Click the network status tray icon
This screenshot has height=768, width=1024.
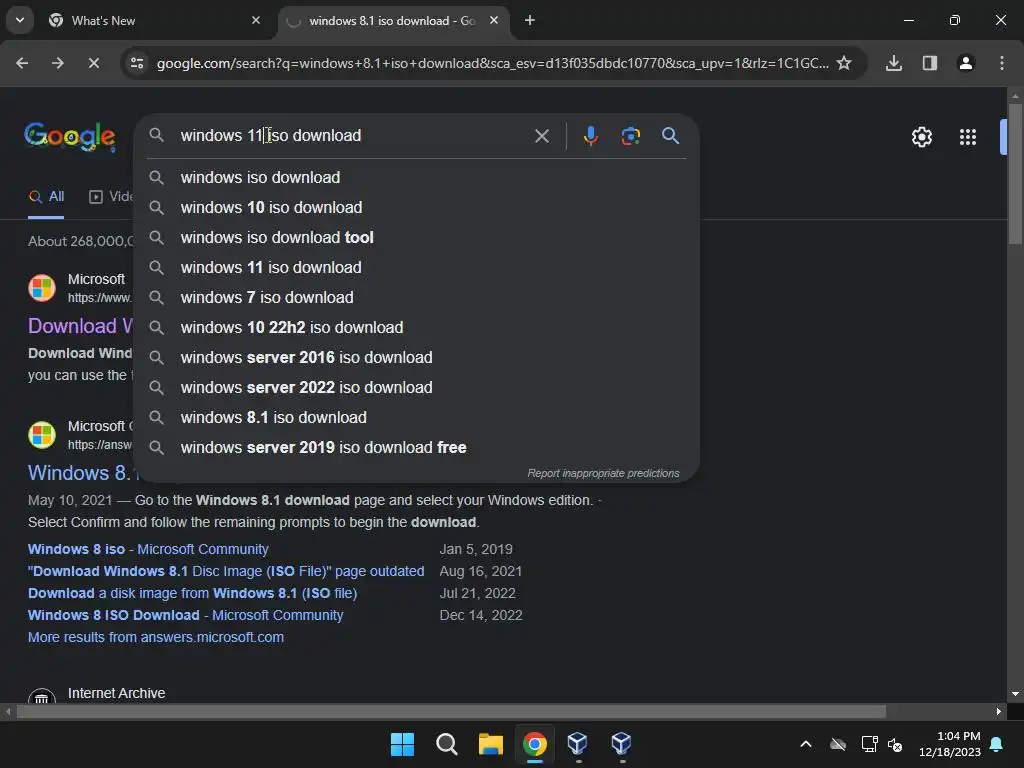pyautogui.click(x=870, y=744)
